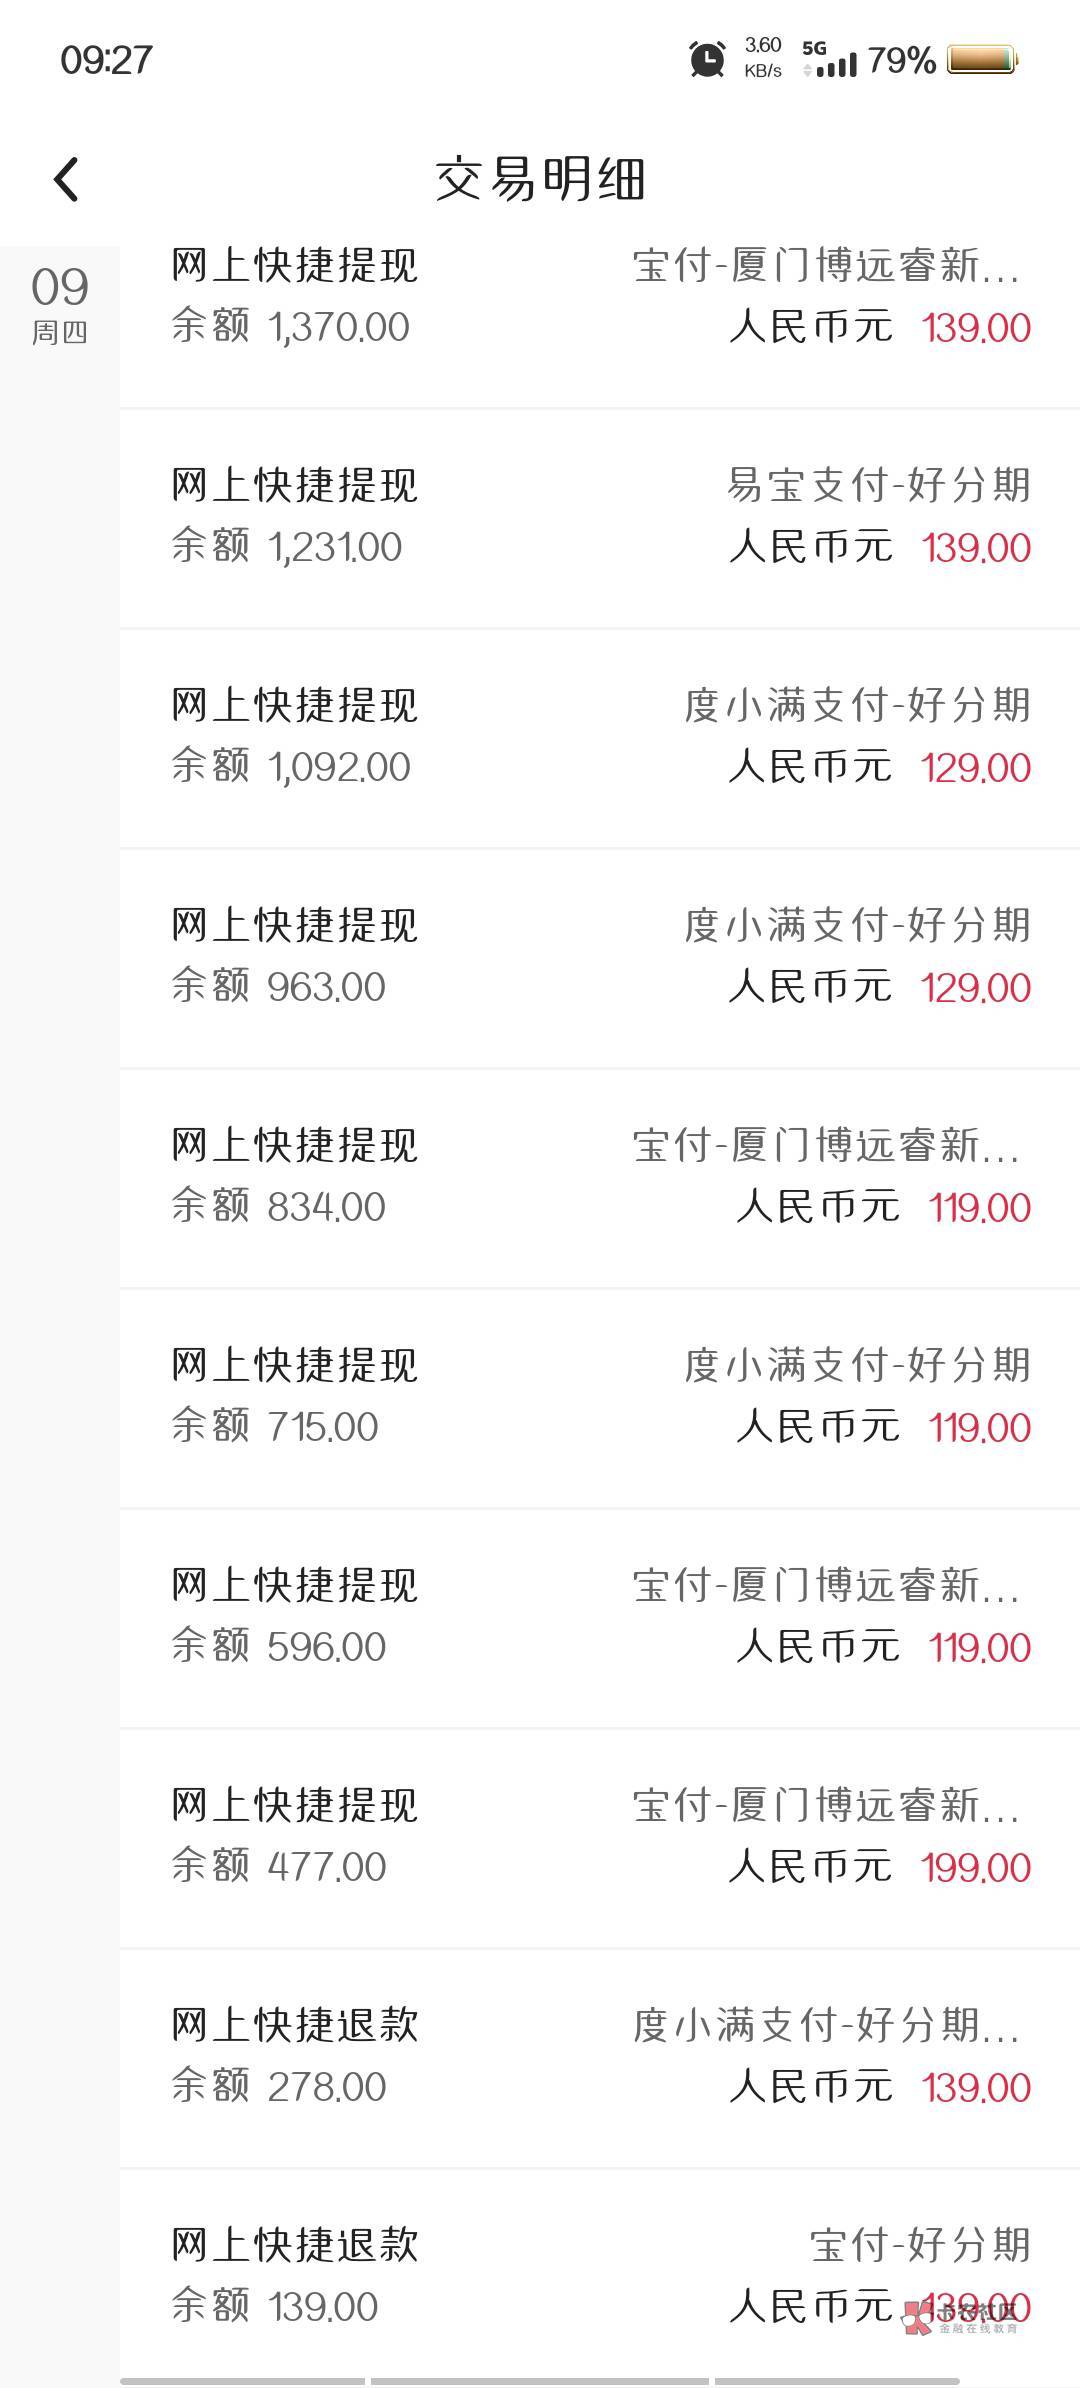The width and height of the screenshot is (1080, 2388).
Task: Open the transaction with balance 1,092.00
Action: 600,737
